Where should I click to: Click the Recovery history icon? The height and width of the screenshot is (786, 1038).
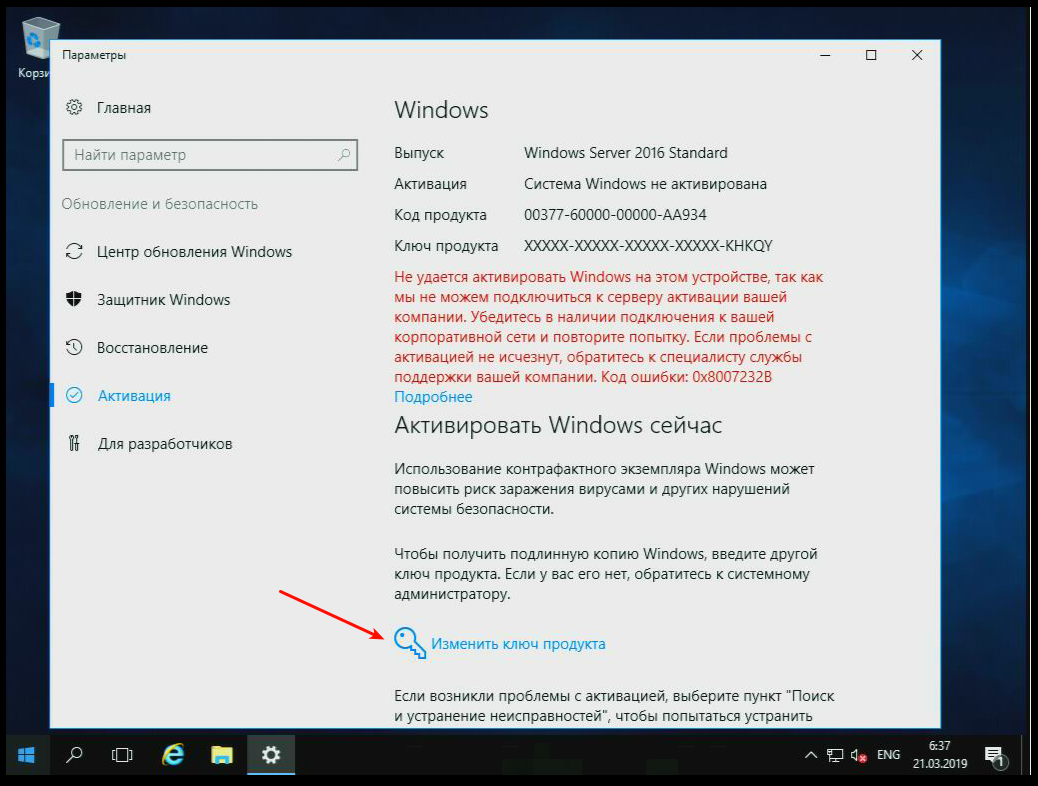pos(73,348)
